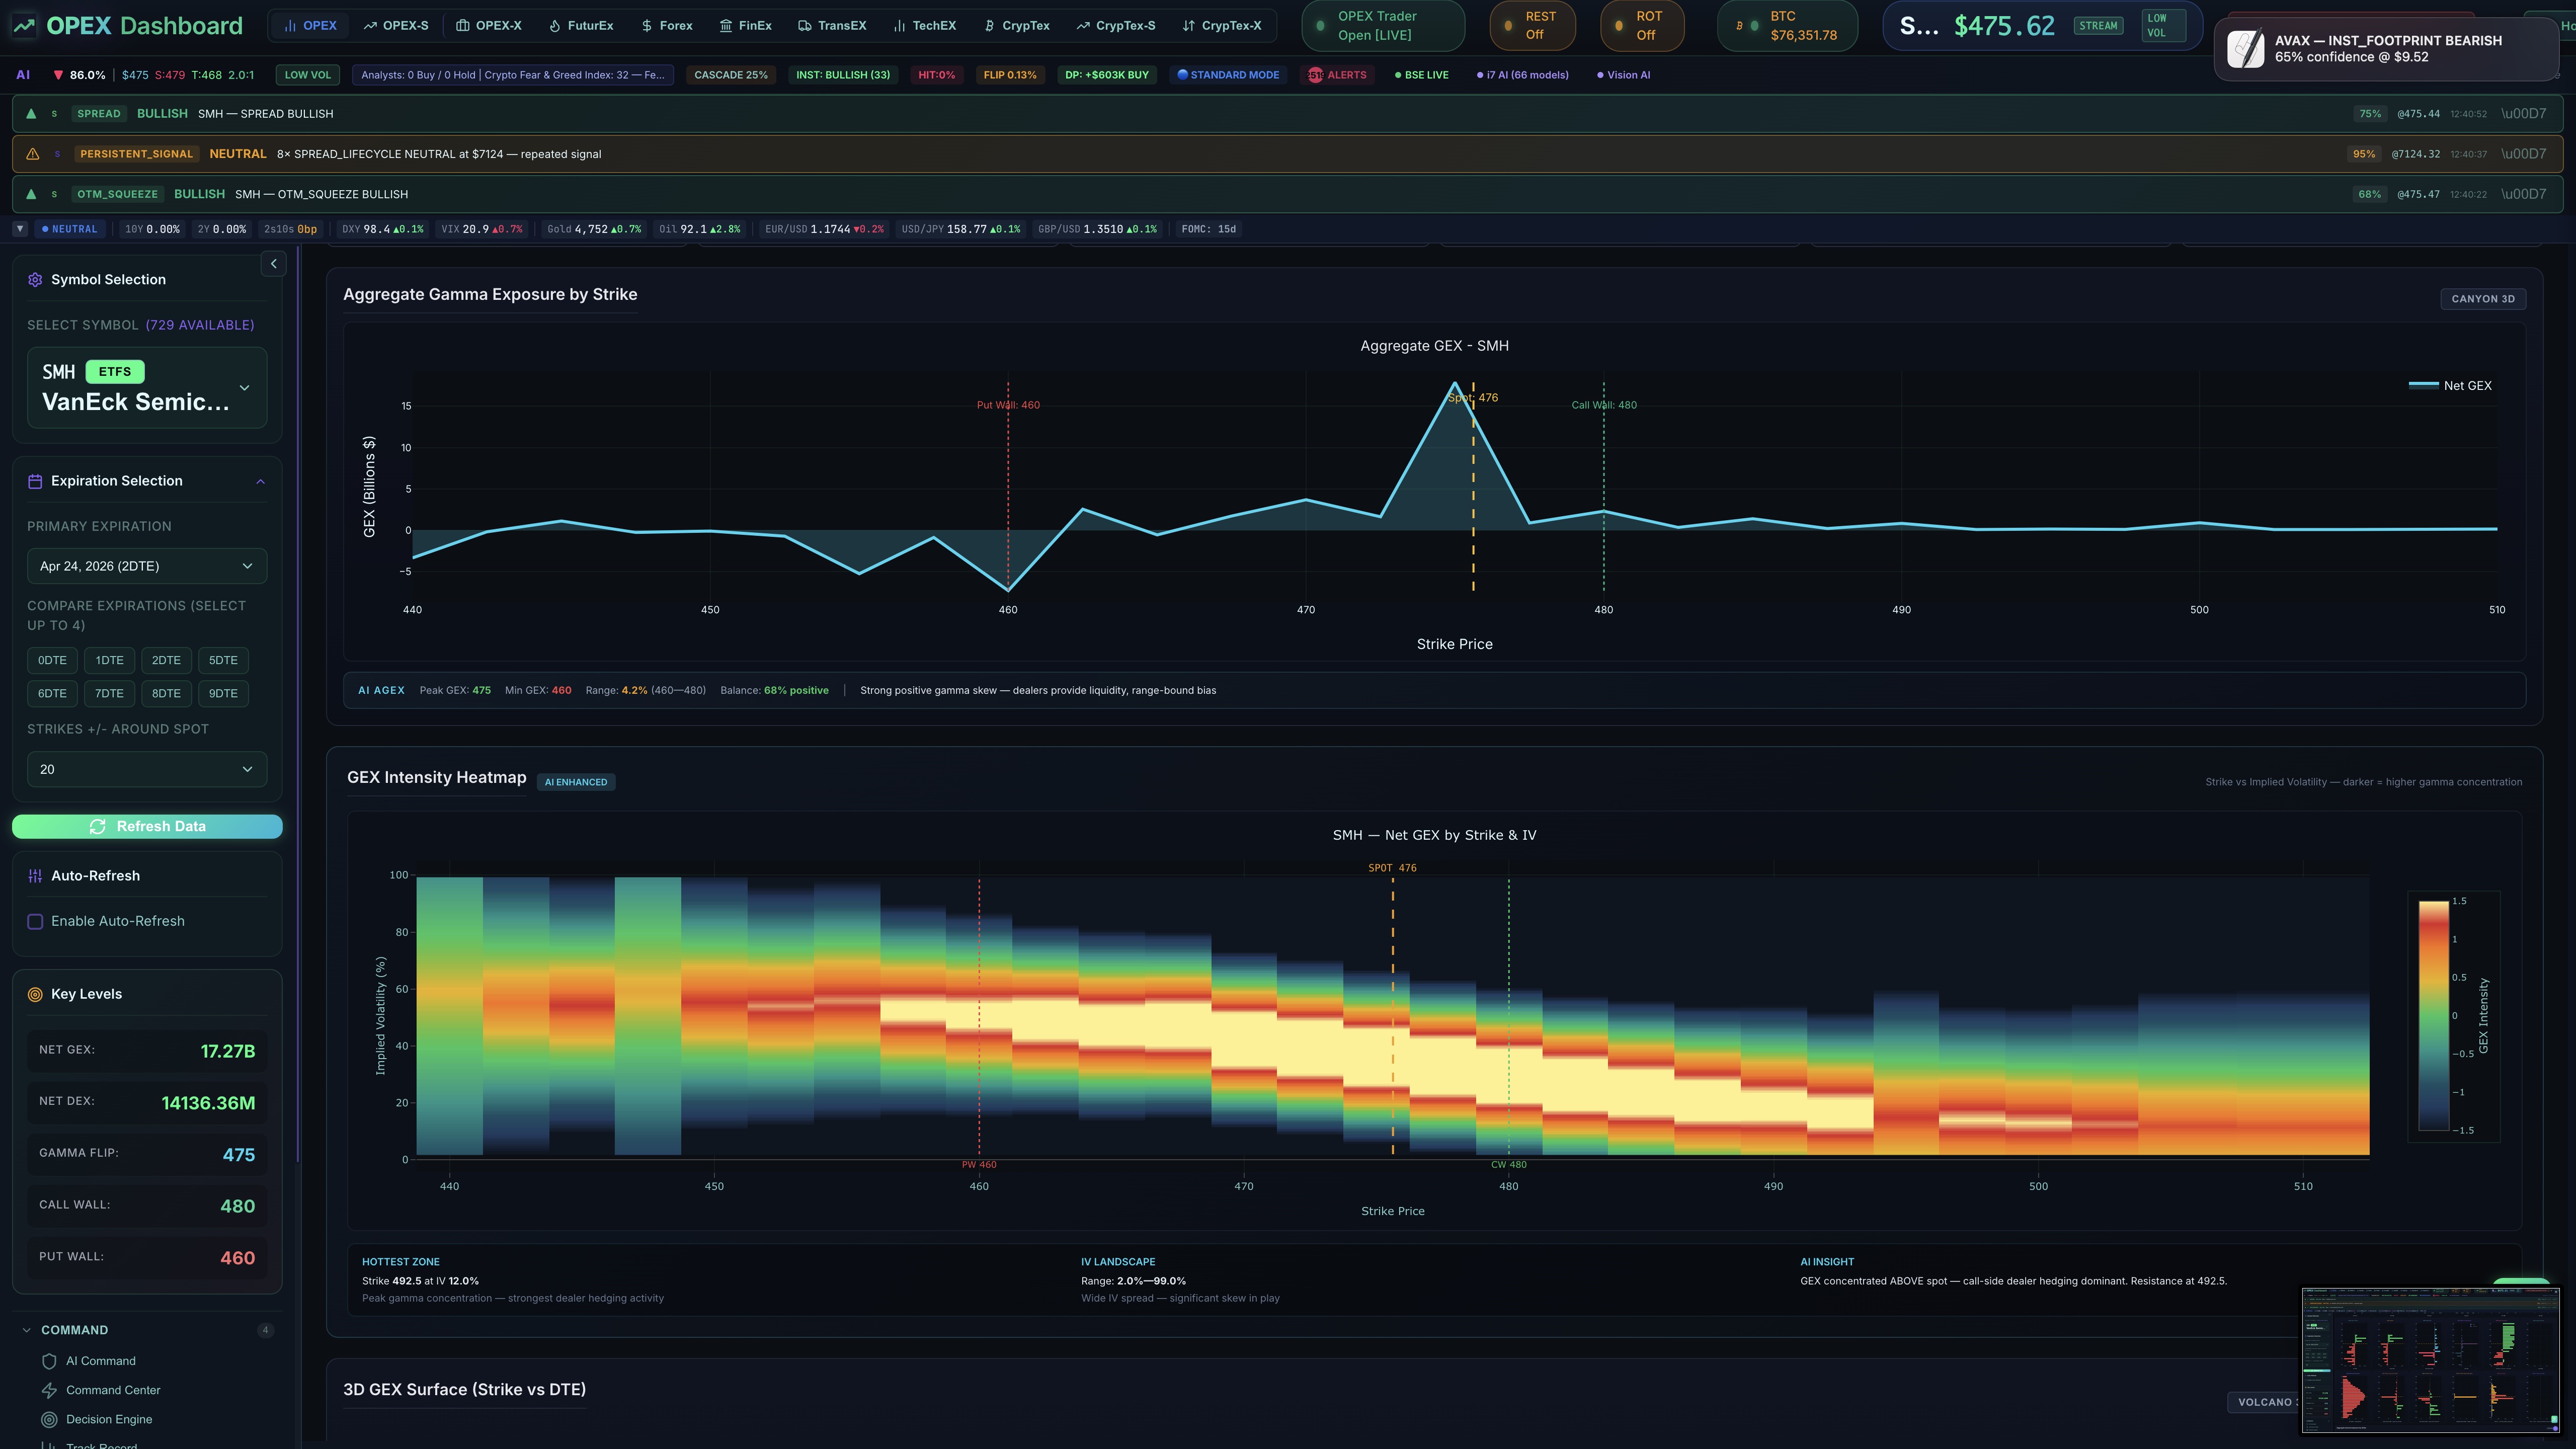This screenshot has height=1449, width=2576.
Task: Click the LOW VOL badge in the AI bar
Action: coord(308,75)
